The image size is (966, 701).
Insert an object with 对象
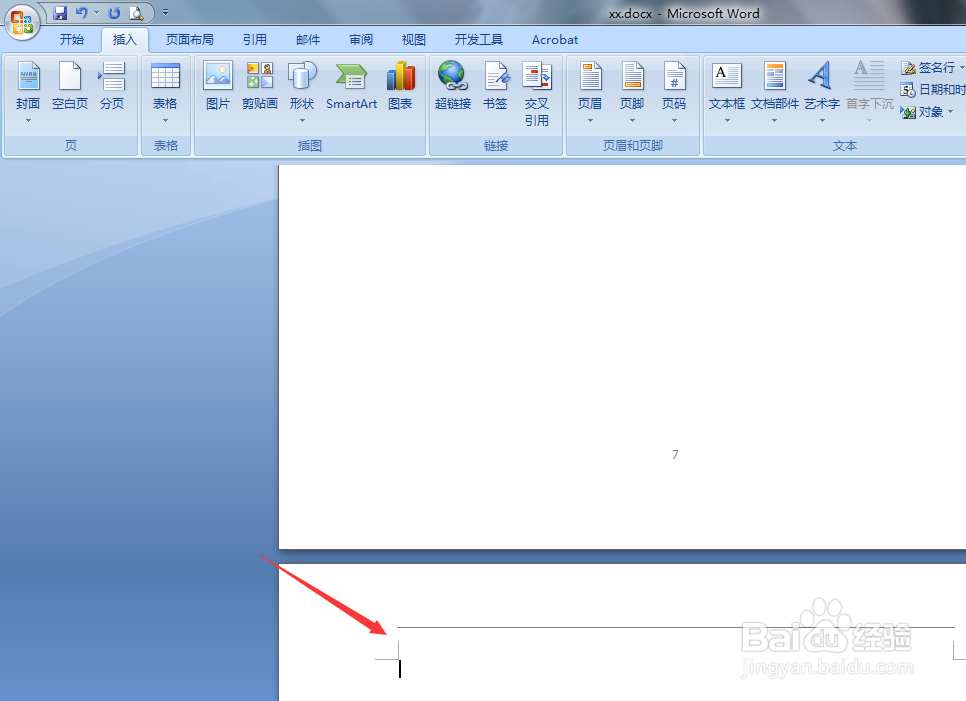pyautogui.click(x=922, y=111)
